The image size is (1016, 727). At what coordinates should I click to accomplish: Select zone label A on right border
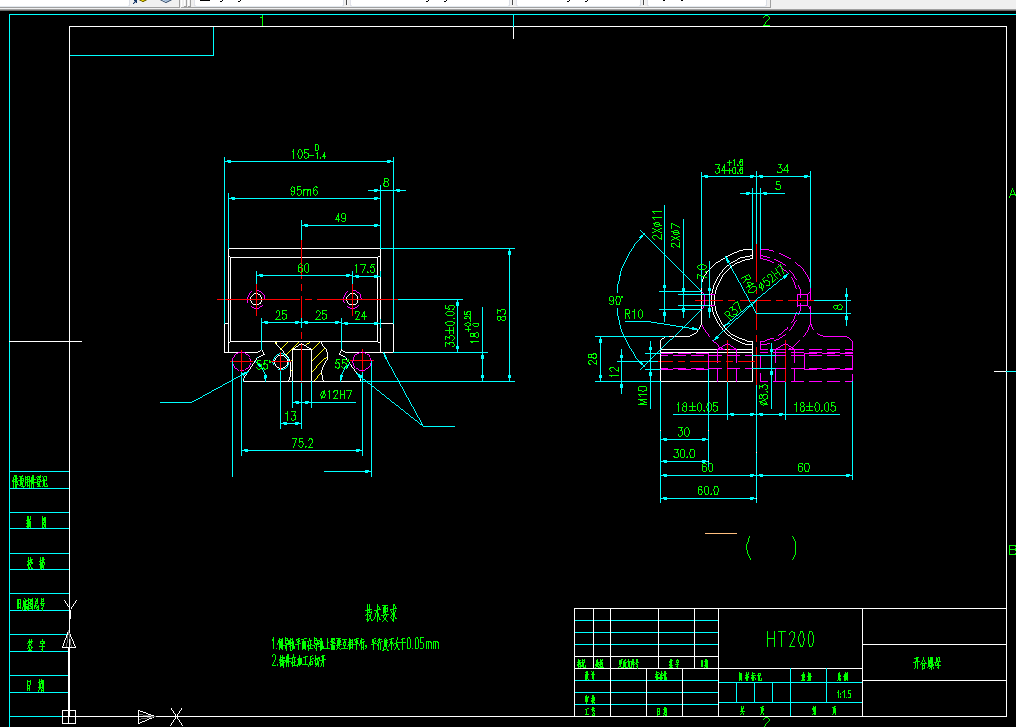(1011, 193)
